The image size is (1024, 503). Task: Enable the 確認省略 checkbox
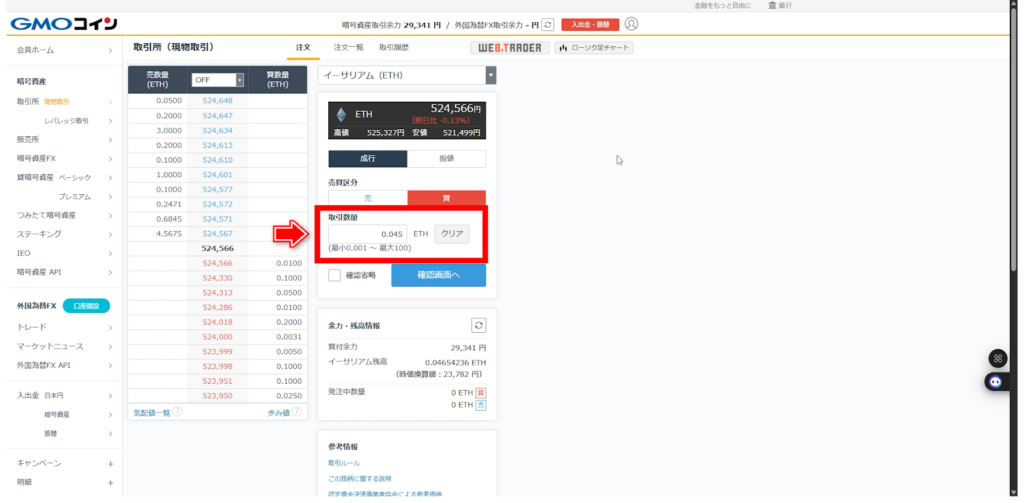coord(335,275)
